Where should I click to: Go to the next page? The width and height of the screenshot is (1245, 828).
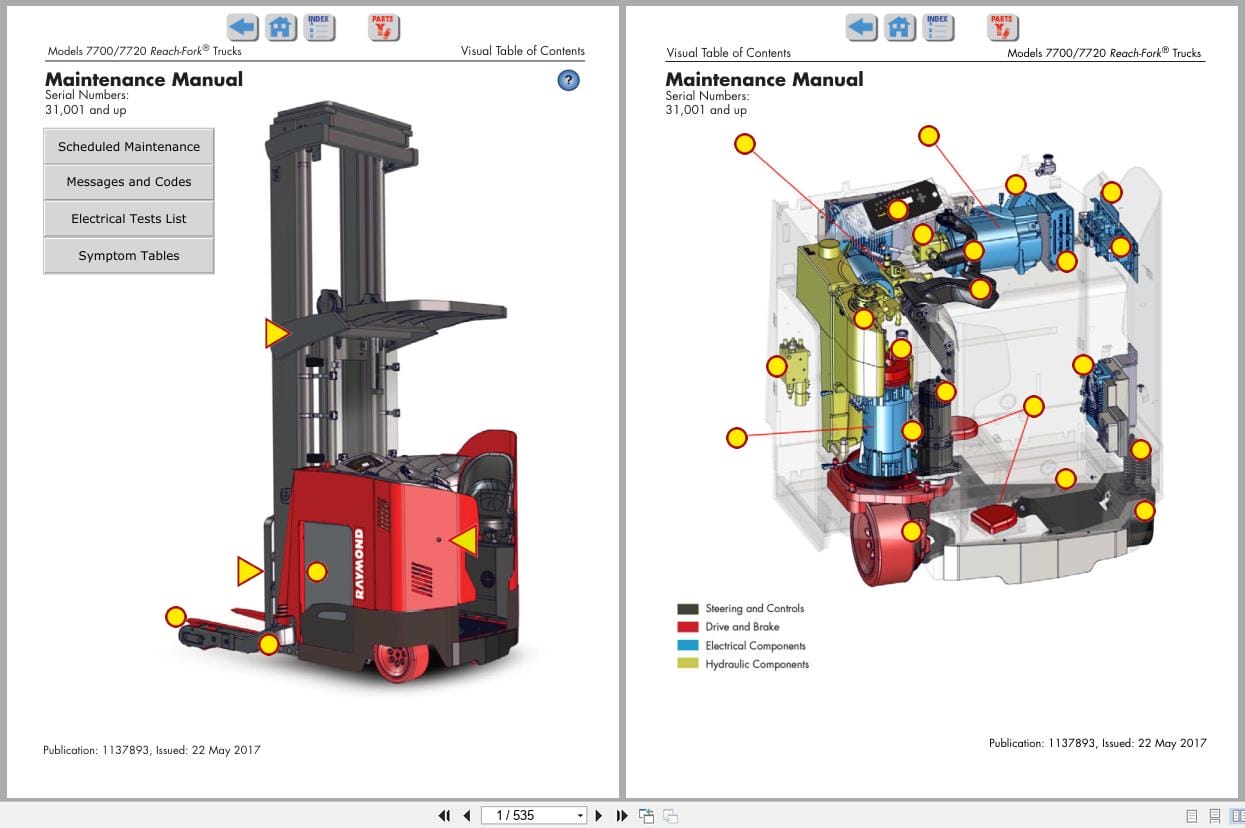(x=599, y=815)
